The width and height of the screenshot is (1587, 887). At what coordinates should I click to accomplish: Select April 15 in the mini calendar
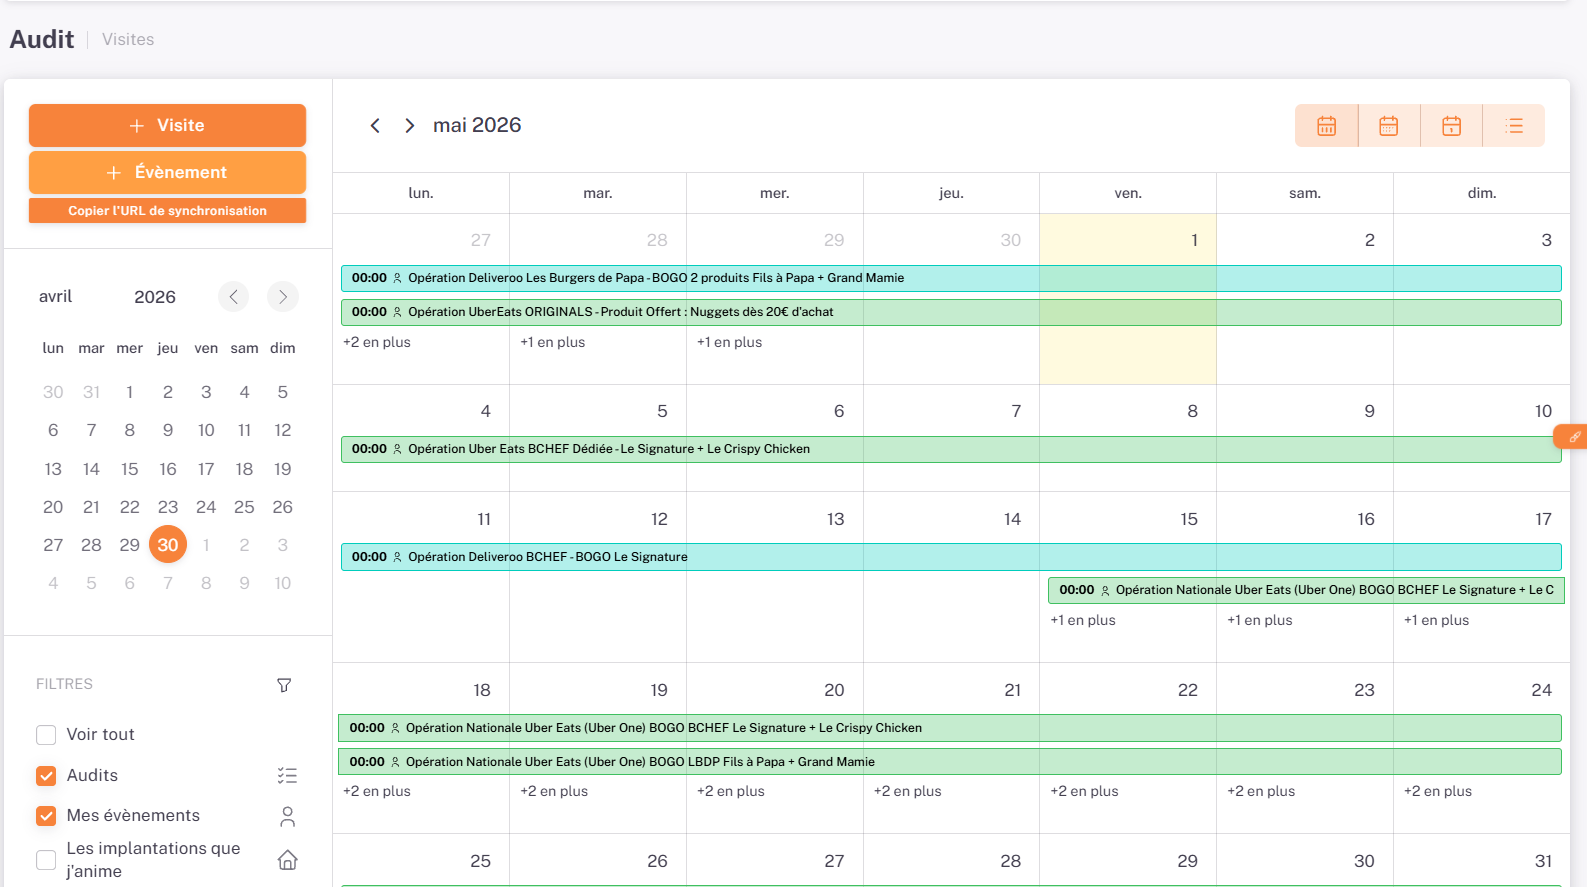130,469
